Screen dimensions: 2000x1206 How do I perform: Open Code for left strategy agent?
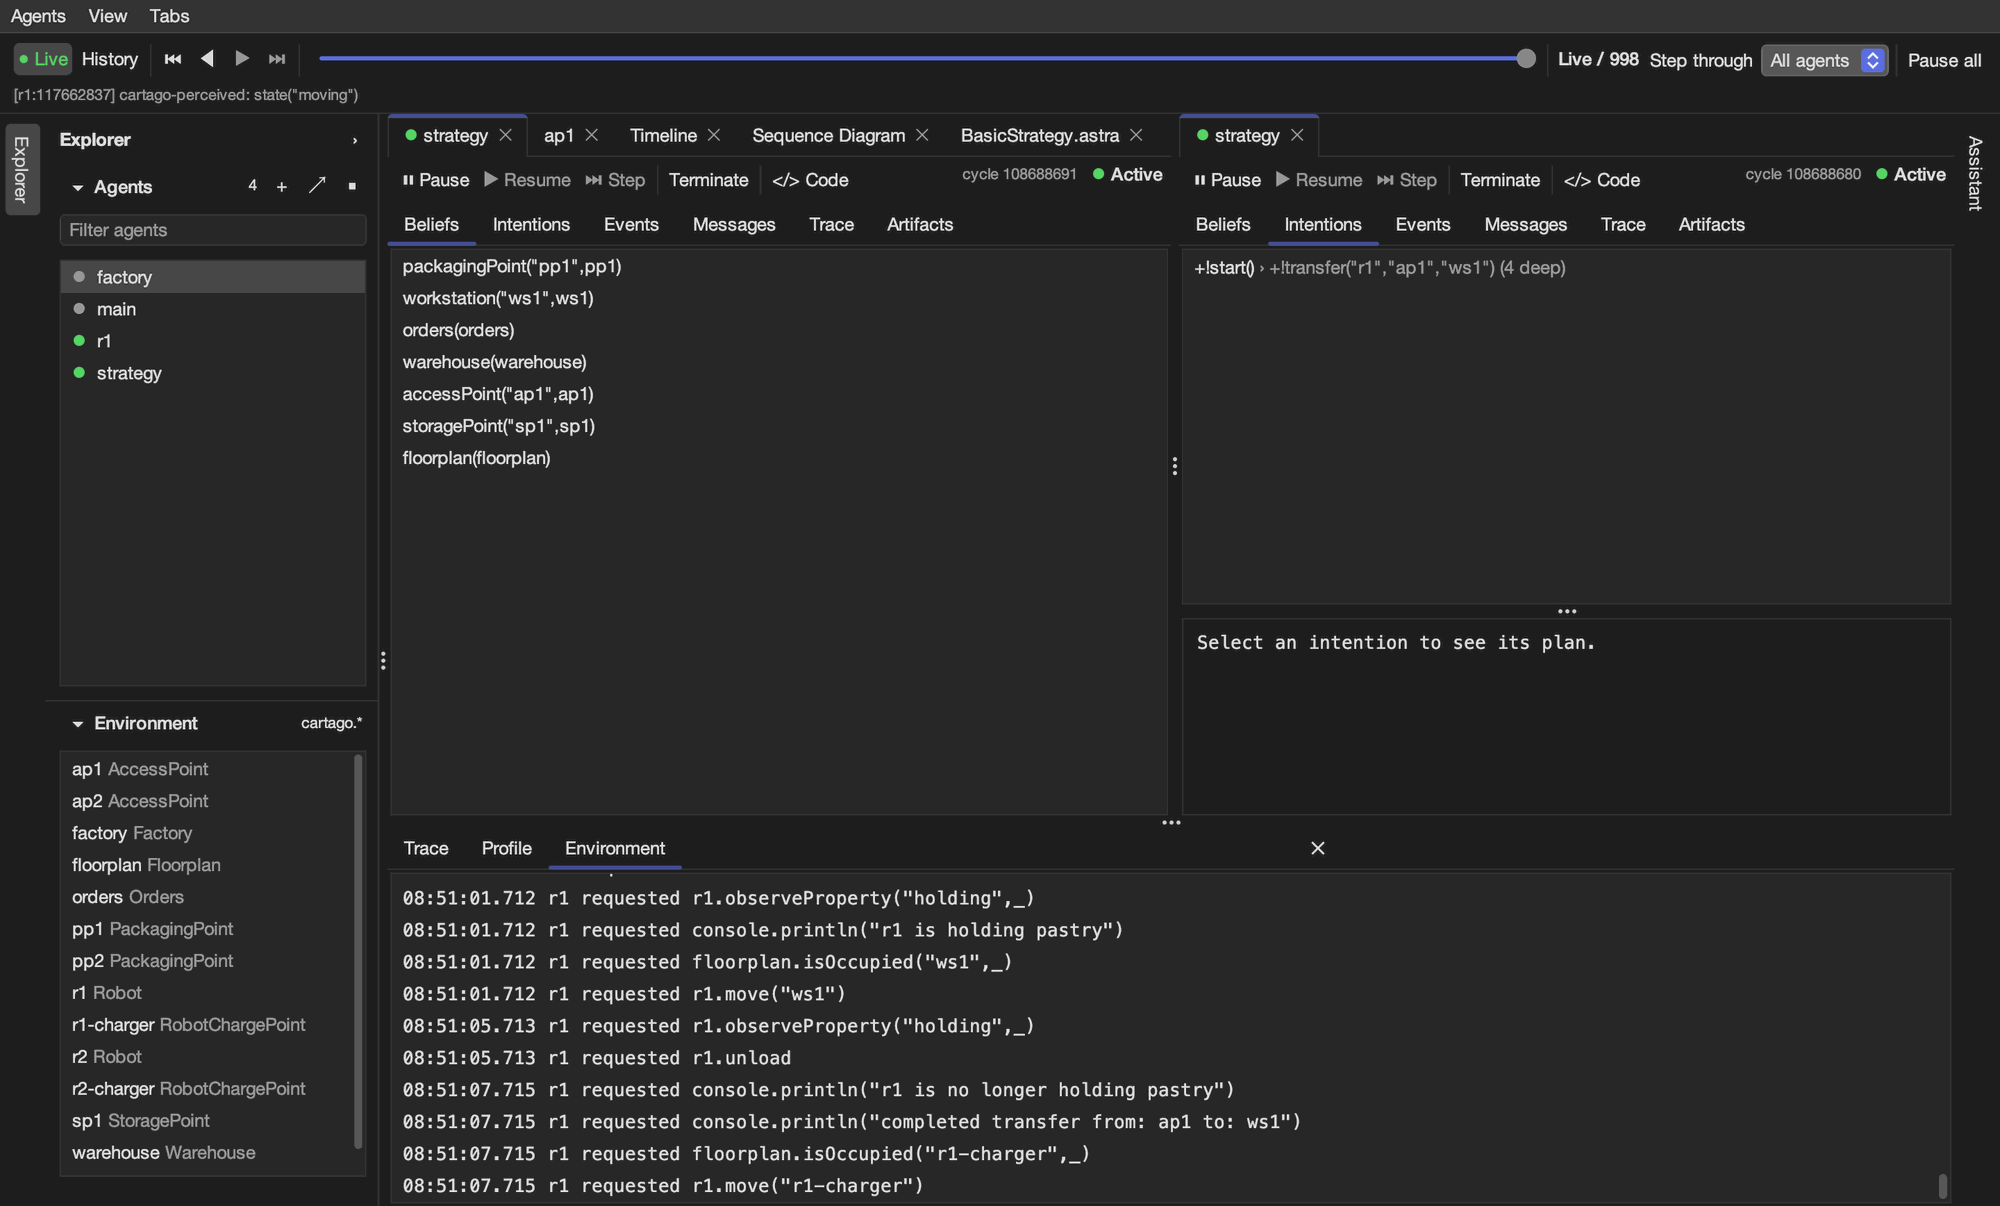point(810,180)
